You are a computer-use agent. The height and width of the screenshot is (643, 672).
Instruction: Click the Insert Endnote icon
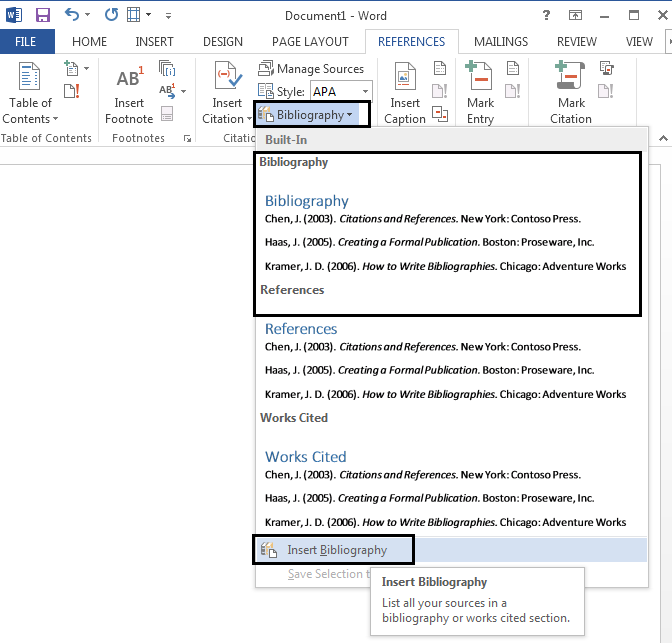(x=167, y=69)
